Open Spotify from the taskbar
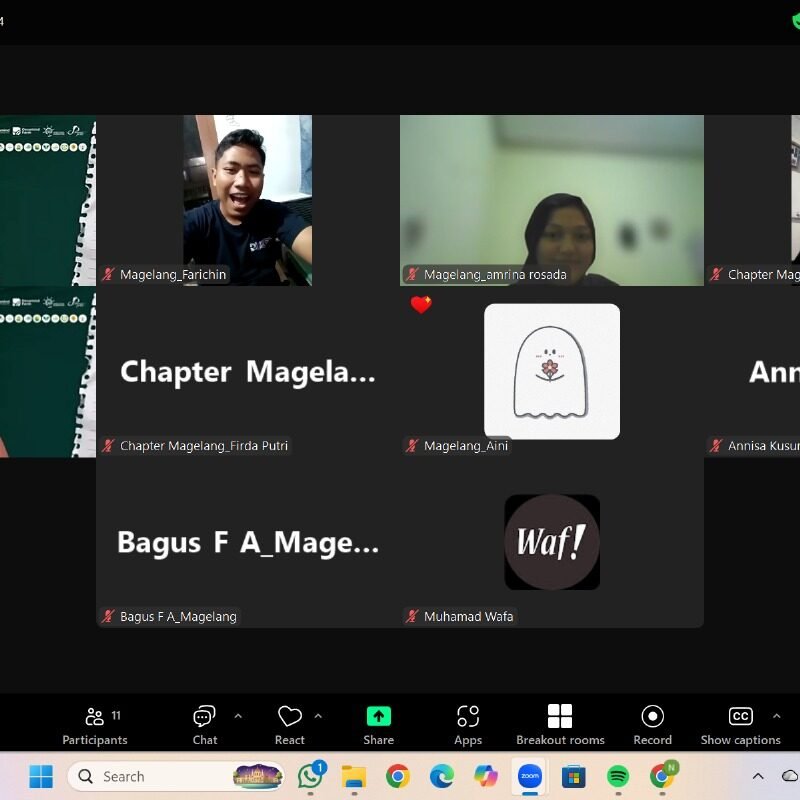This screenshot has height=800, width=800. (618, 776)
